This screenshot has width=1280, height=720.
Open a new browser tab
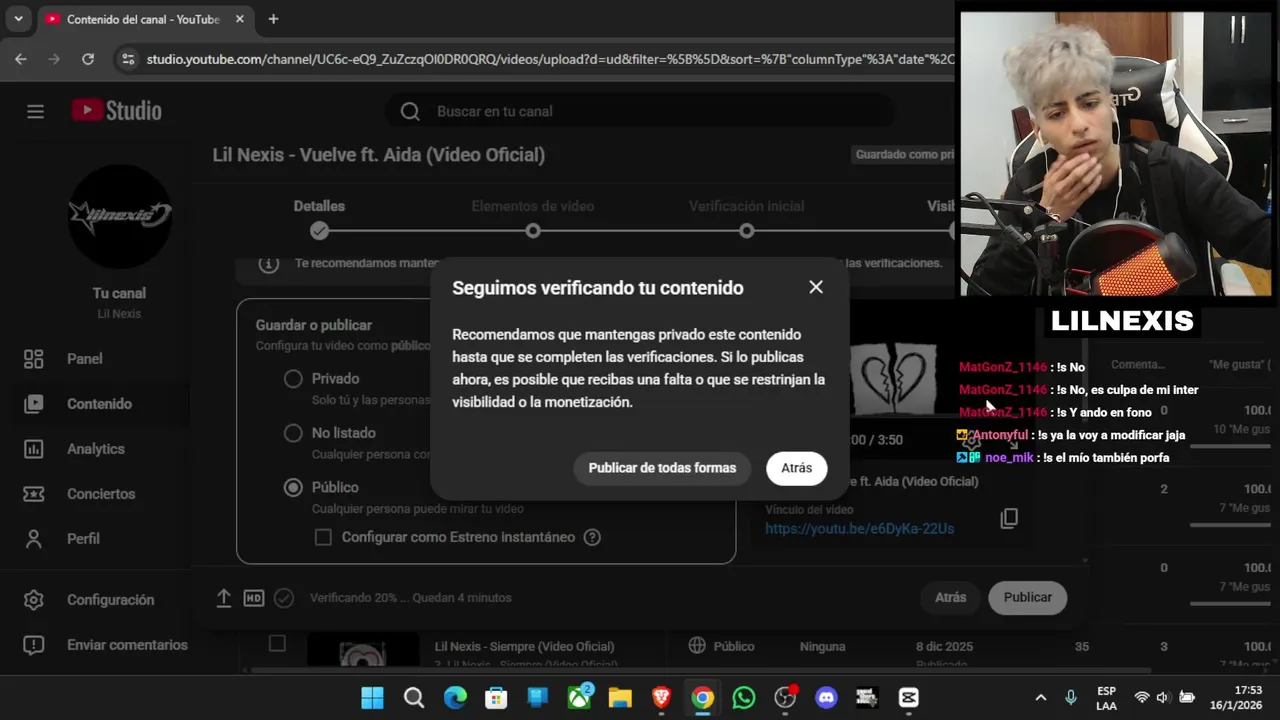coord(273,19)
